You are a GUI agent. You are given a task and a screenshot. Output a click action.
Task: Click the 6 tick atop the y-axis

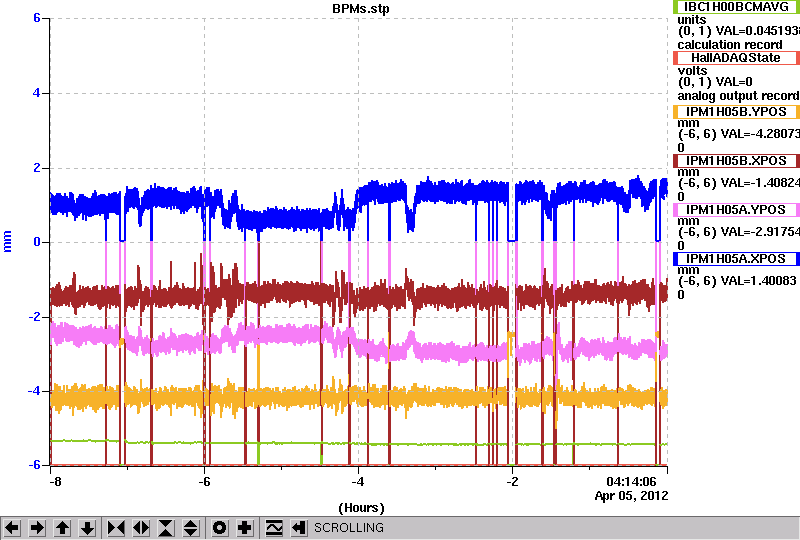click(x=37, y=18)
